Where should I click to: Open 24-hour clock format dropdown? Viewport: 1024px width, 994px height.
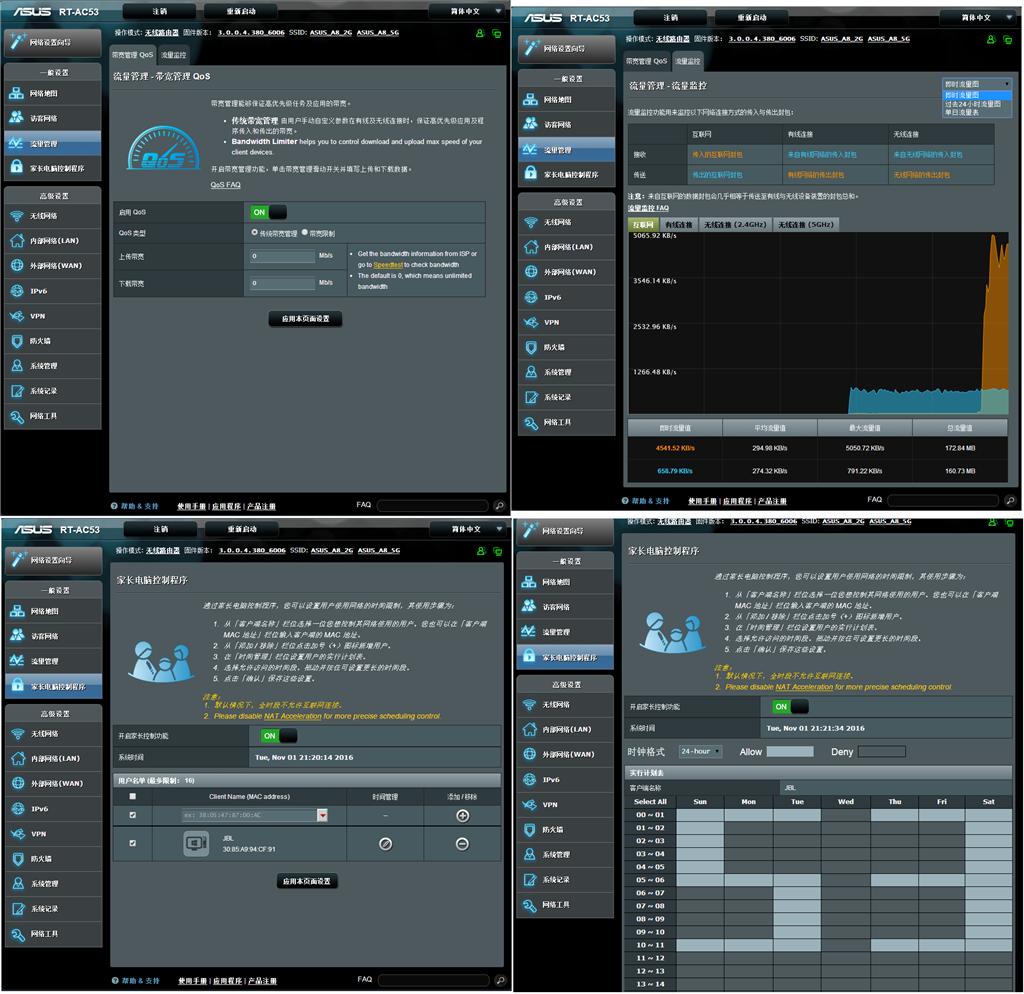coord(700,752)
